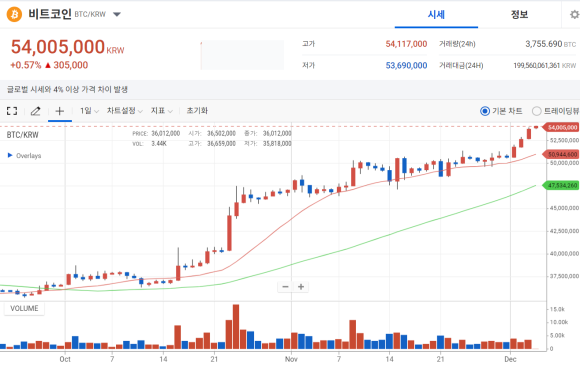580x367 pixels.
Task: Select the pencil drawing tool
Action: point(36,111)
